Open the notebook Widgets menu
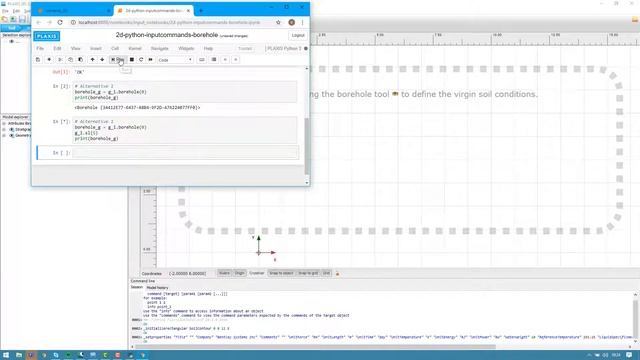This screenshot has height=360, width=640. point(186,49)
